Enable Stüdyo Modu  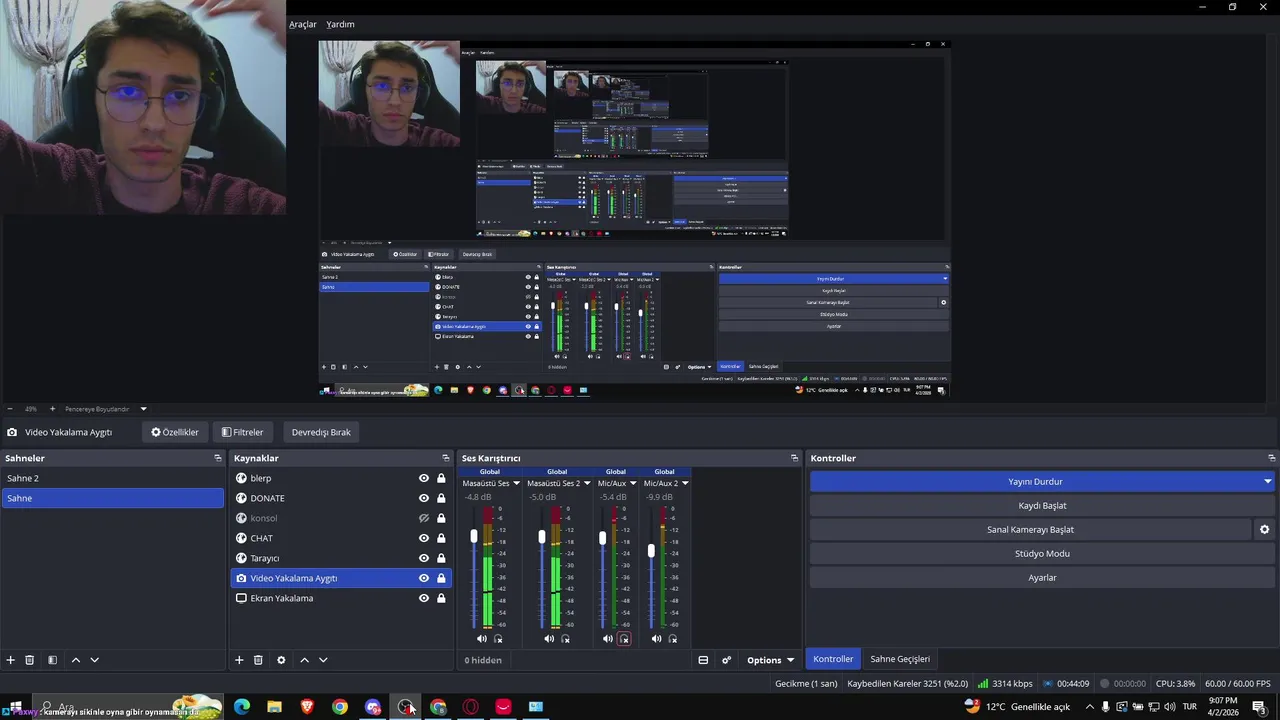(1042, 554)
